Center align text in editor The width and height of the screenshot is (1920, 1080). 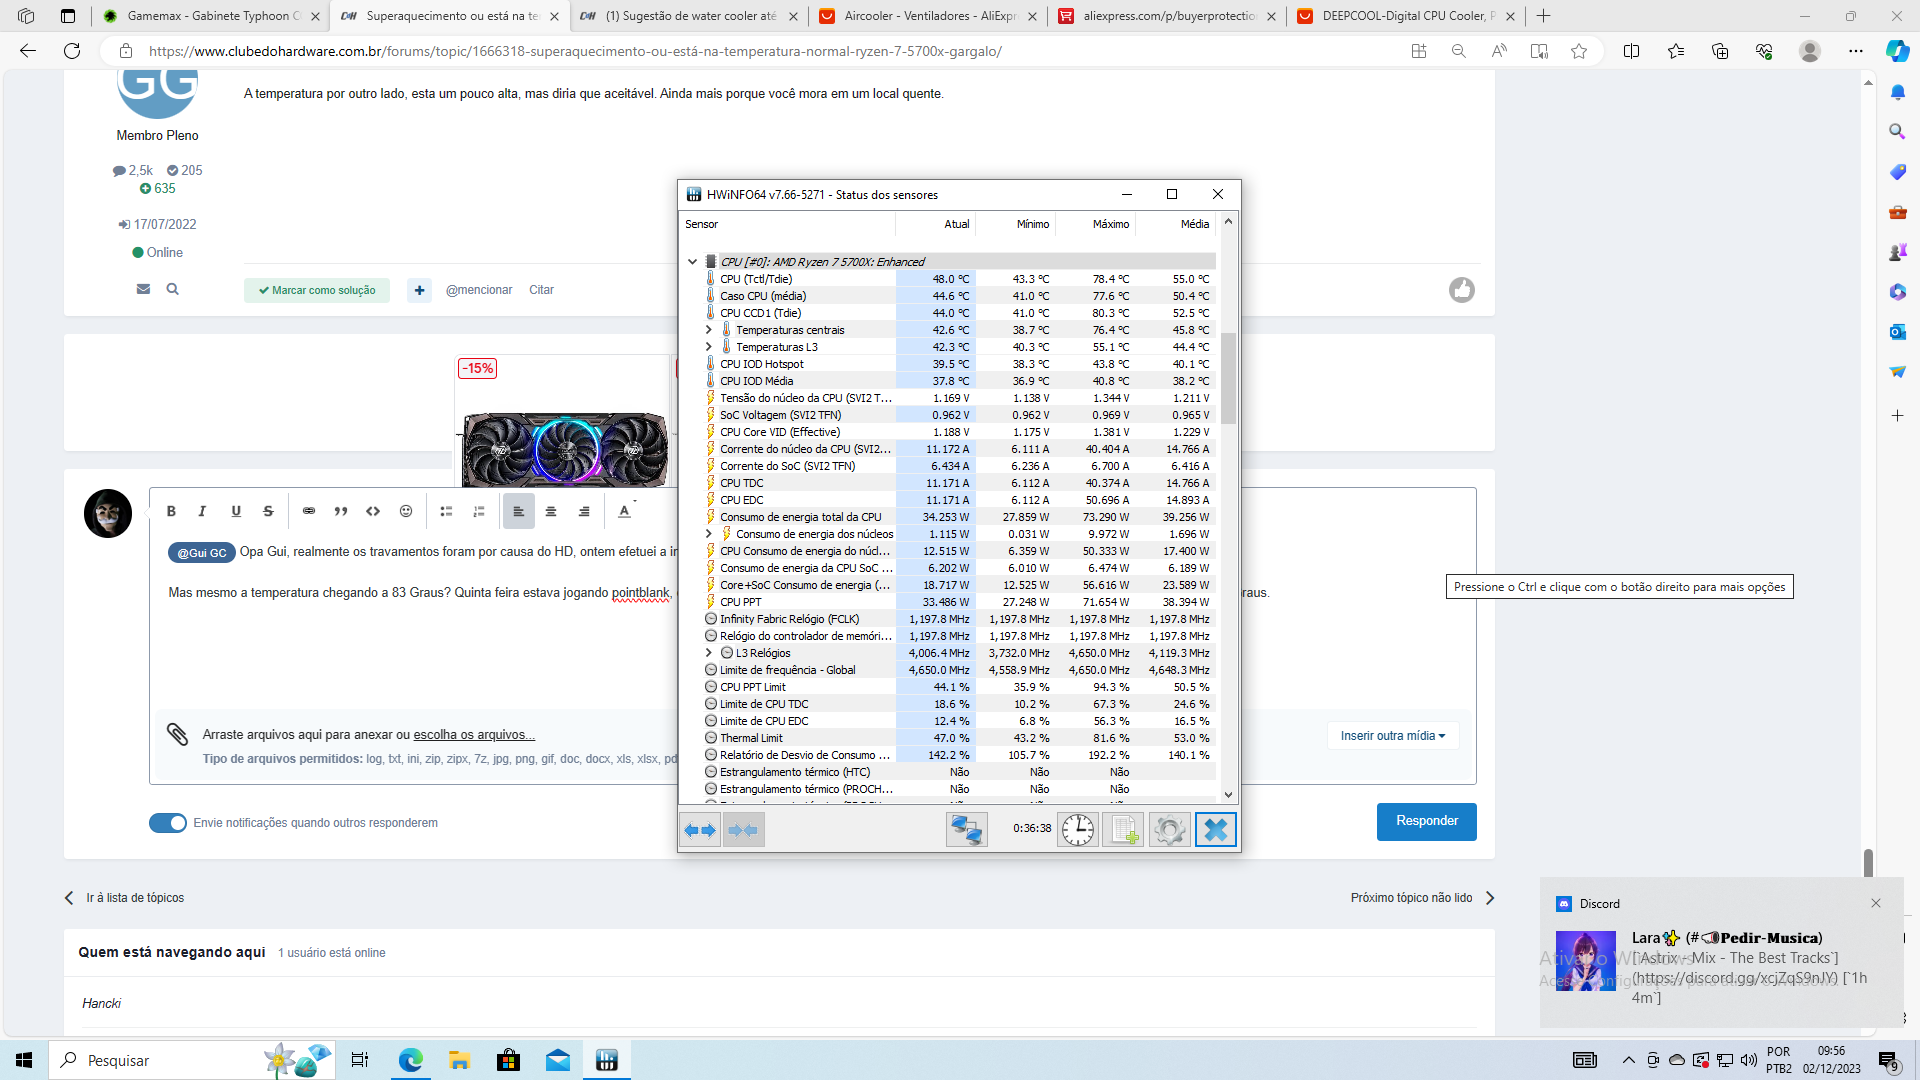[551, 511]
